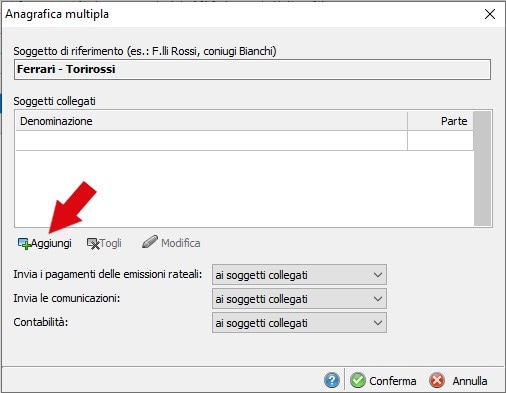The image size is (506, 393).
Task: Click the Modifica pencil button
Action: tap(171, 243)
